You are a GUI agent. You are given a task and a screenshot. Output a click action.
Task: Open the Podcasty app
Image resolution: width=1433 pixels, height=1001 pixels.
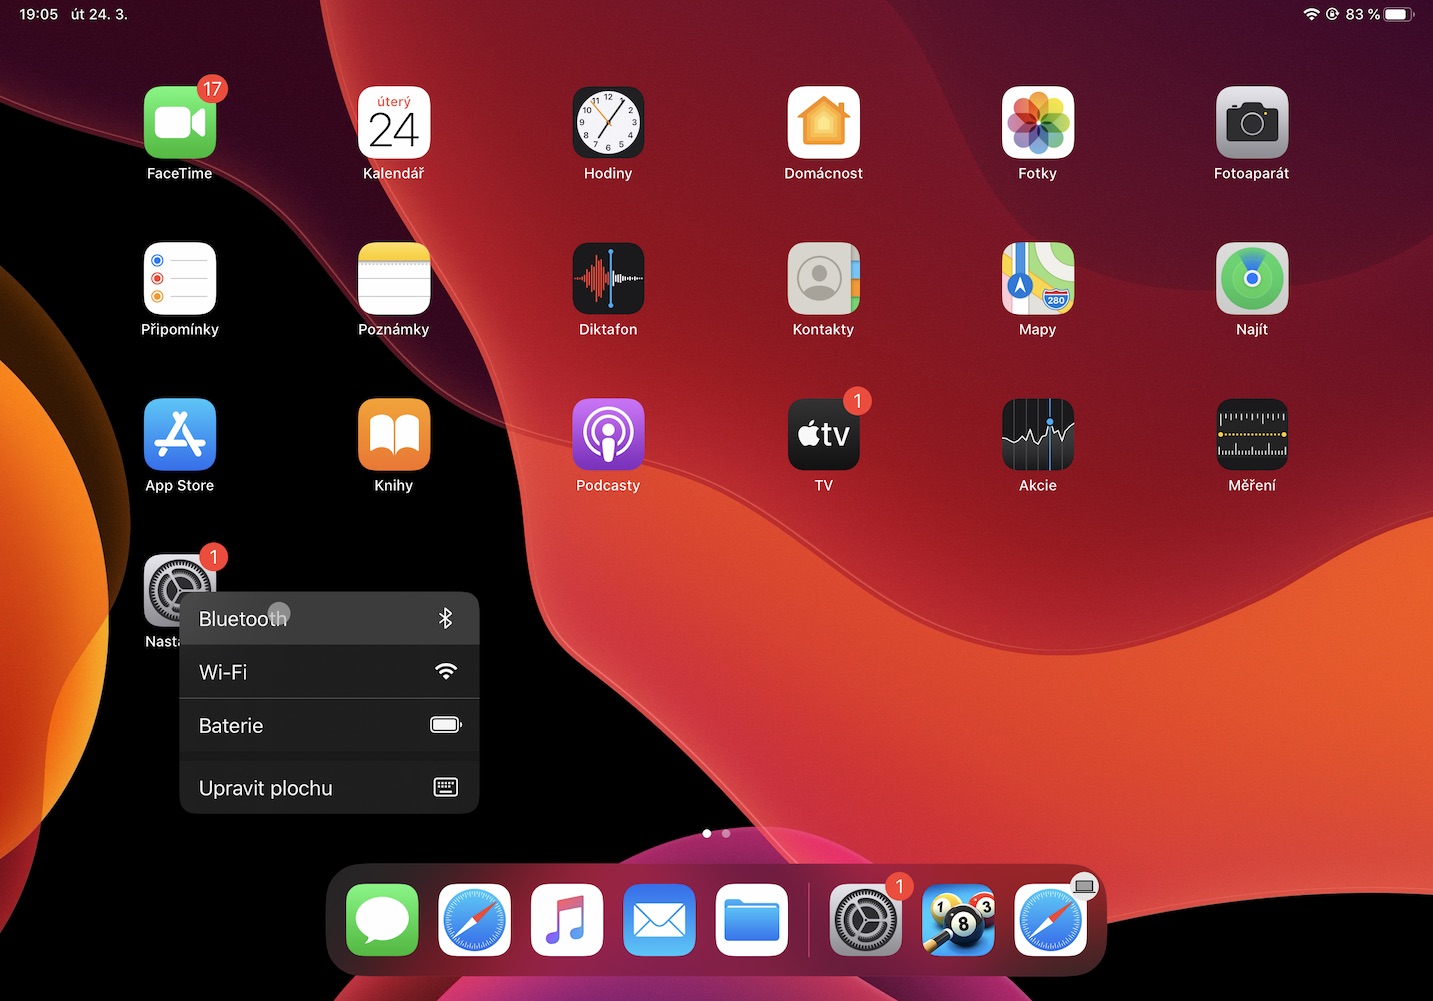[x=608, y=435]
